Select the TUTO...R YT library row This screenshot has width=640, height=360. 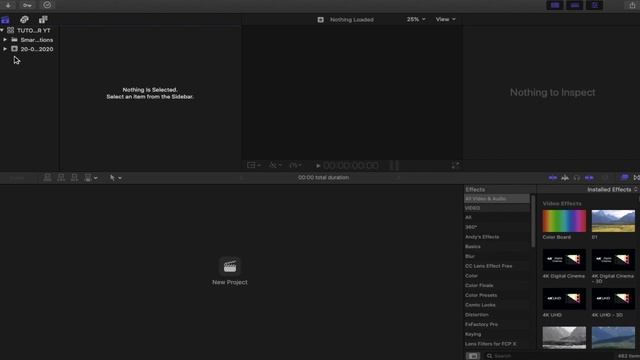29,30
